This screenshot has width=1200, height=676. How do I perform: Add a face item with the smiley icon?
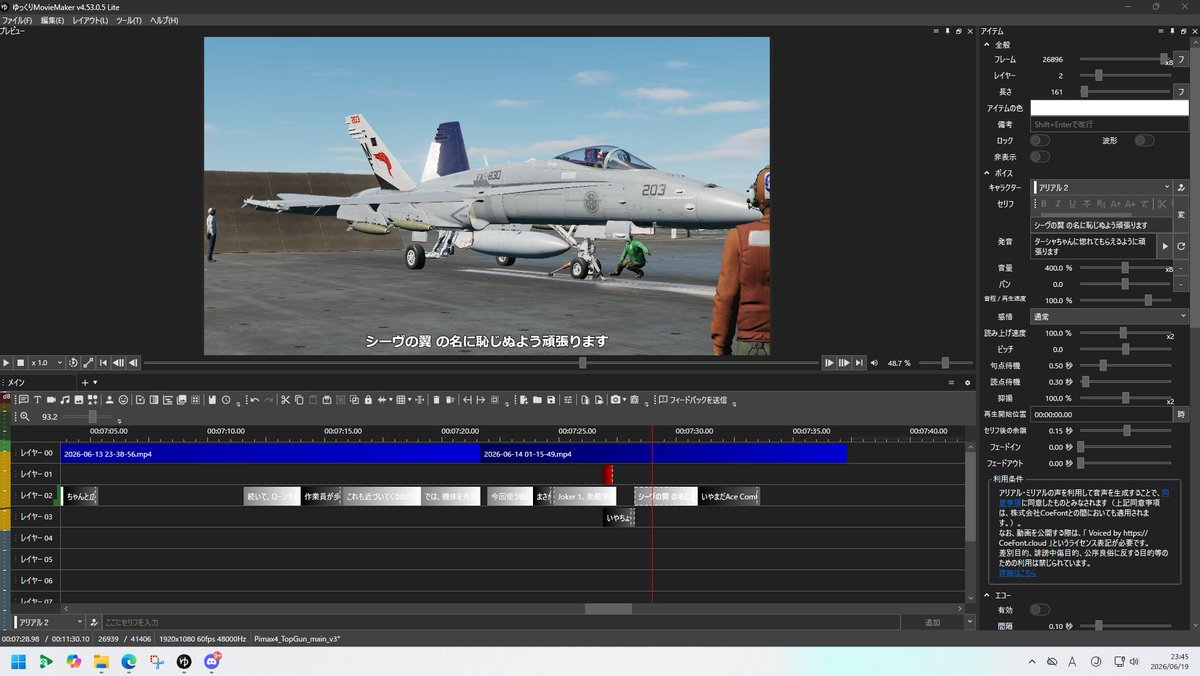(x=123, y=400)
